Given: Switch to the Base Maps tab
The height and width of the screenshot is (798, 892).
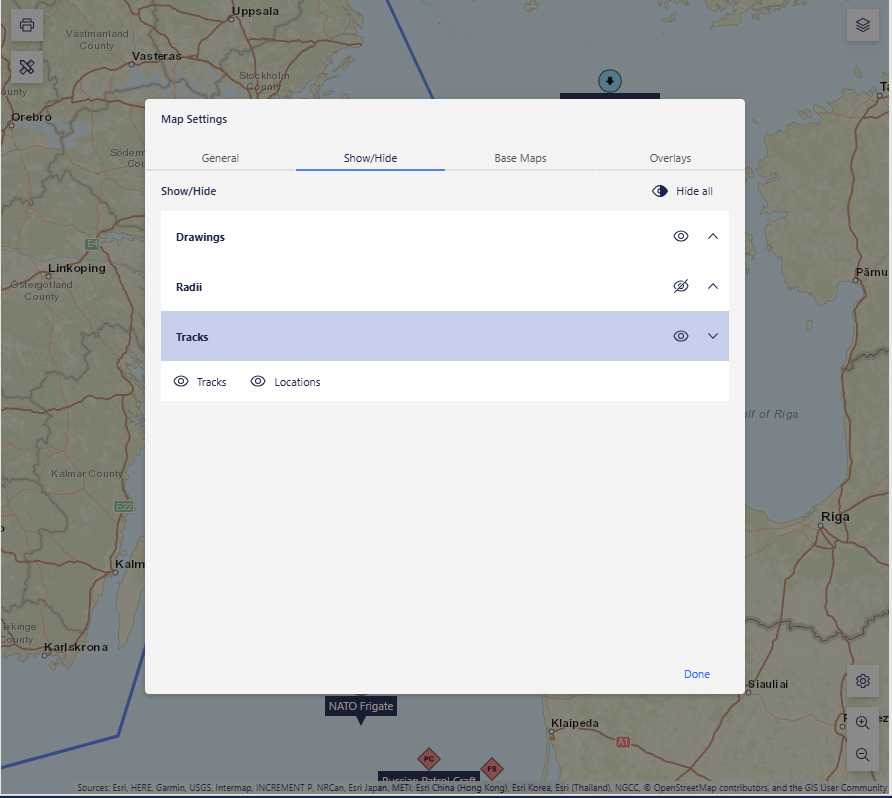Looking at the screenshot, I should [x=520, y=158].
